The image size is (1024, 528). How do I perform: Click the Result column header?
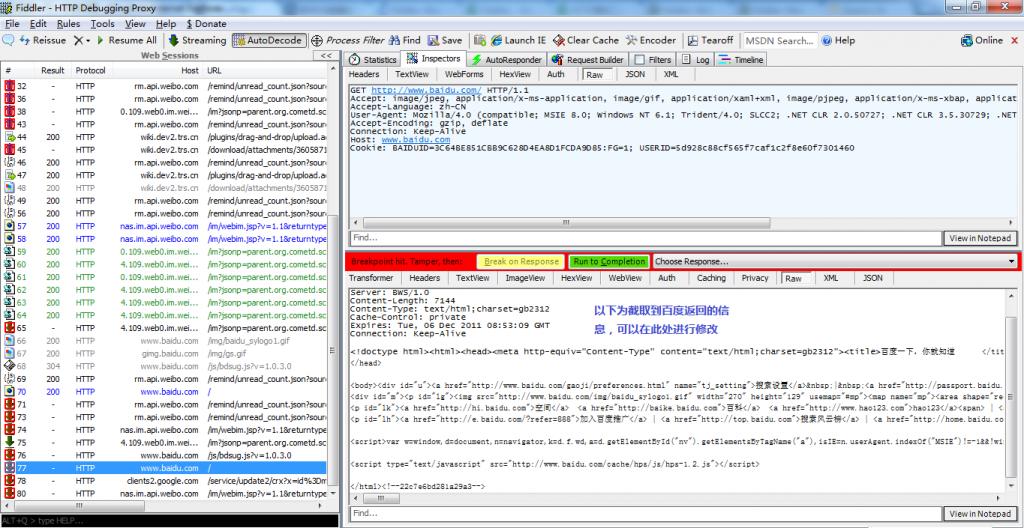tap(53, 71)
